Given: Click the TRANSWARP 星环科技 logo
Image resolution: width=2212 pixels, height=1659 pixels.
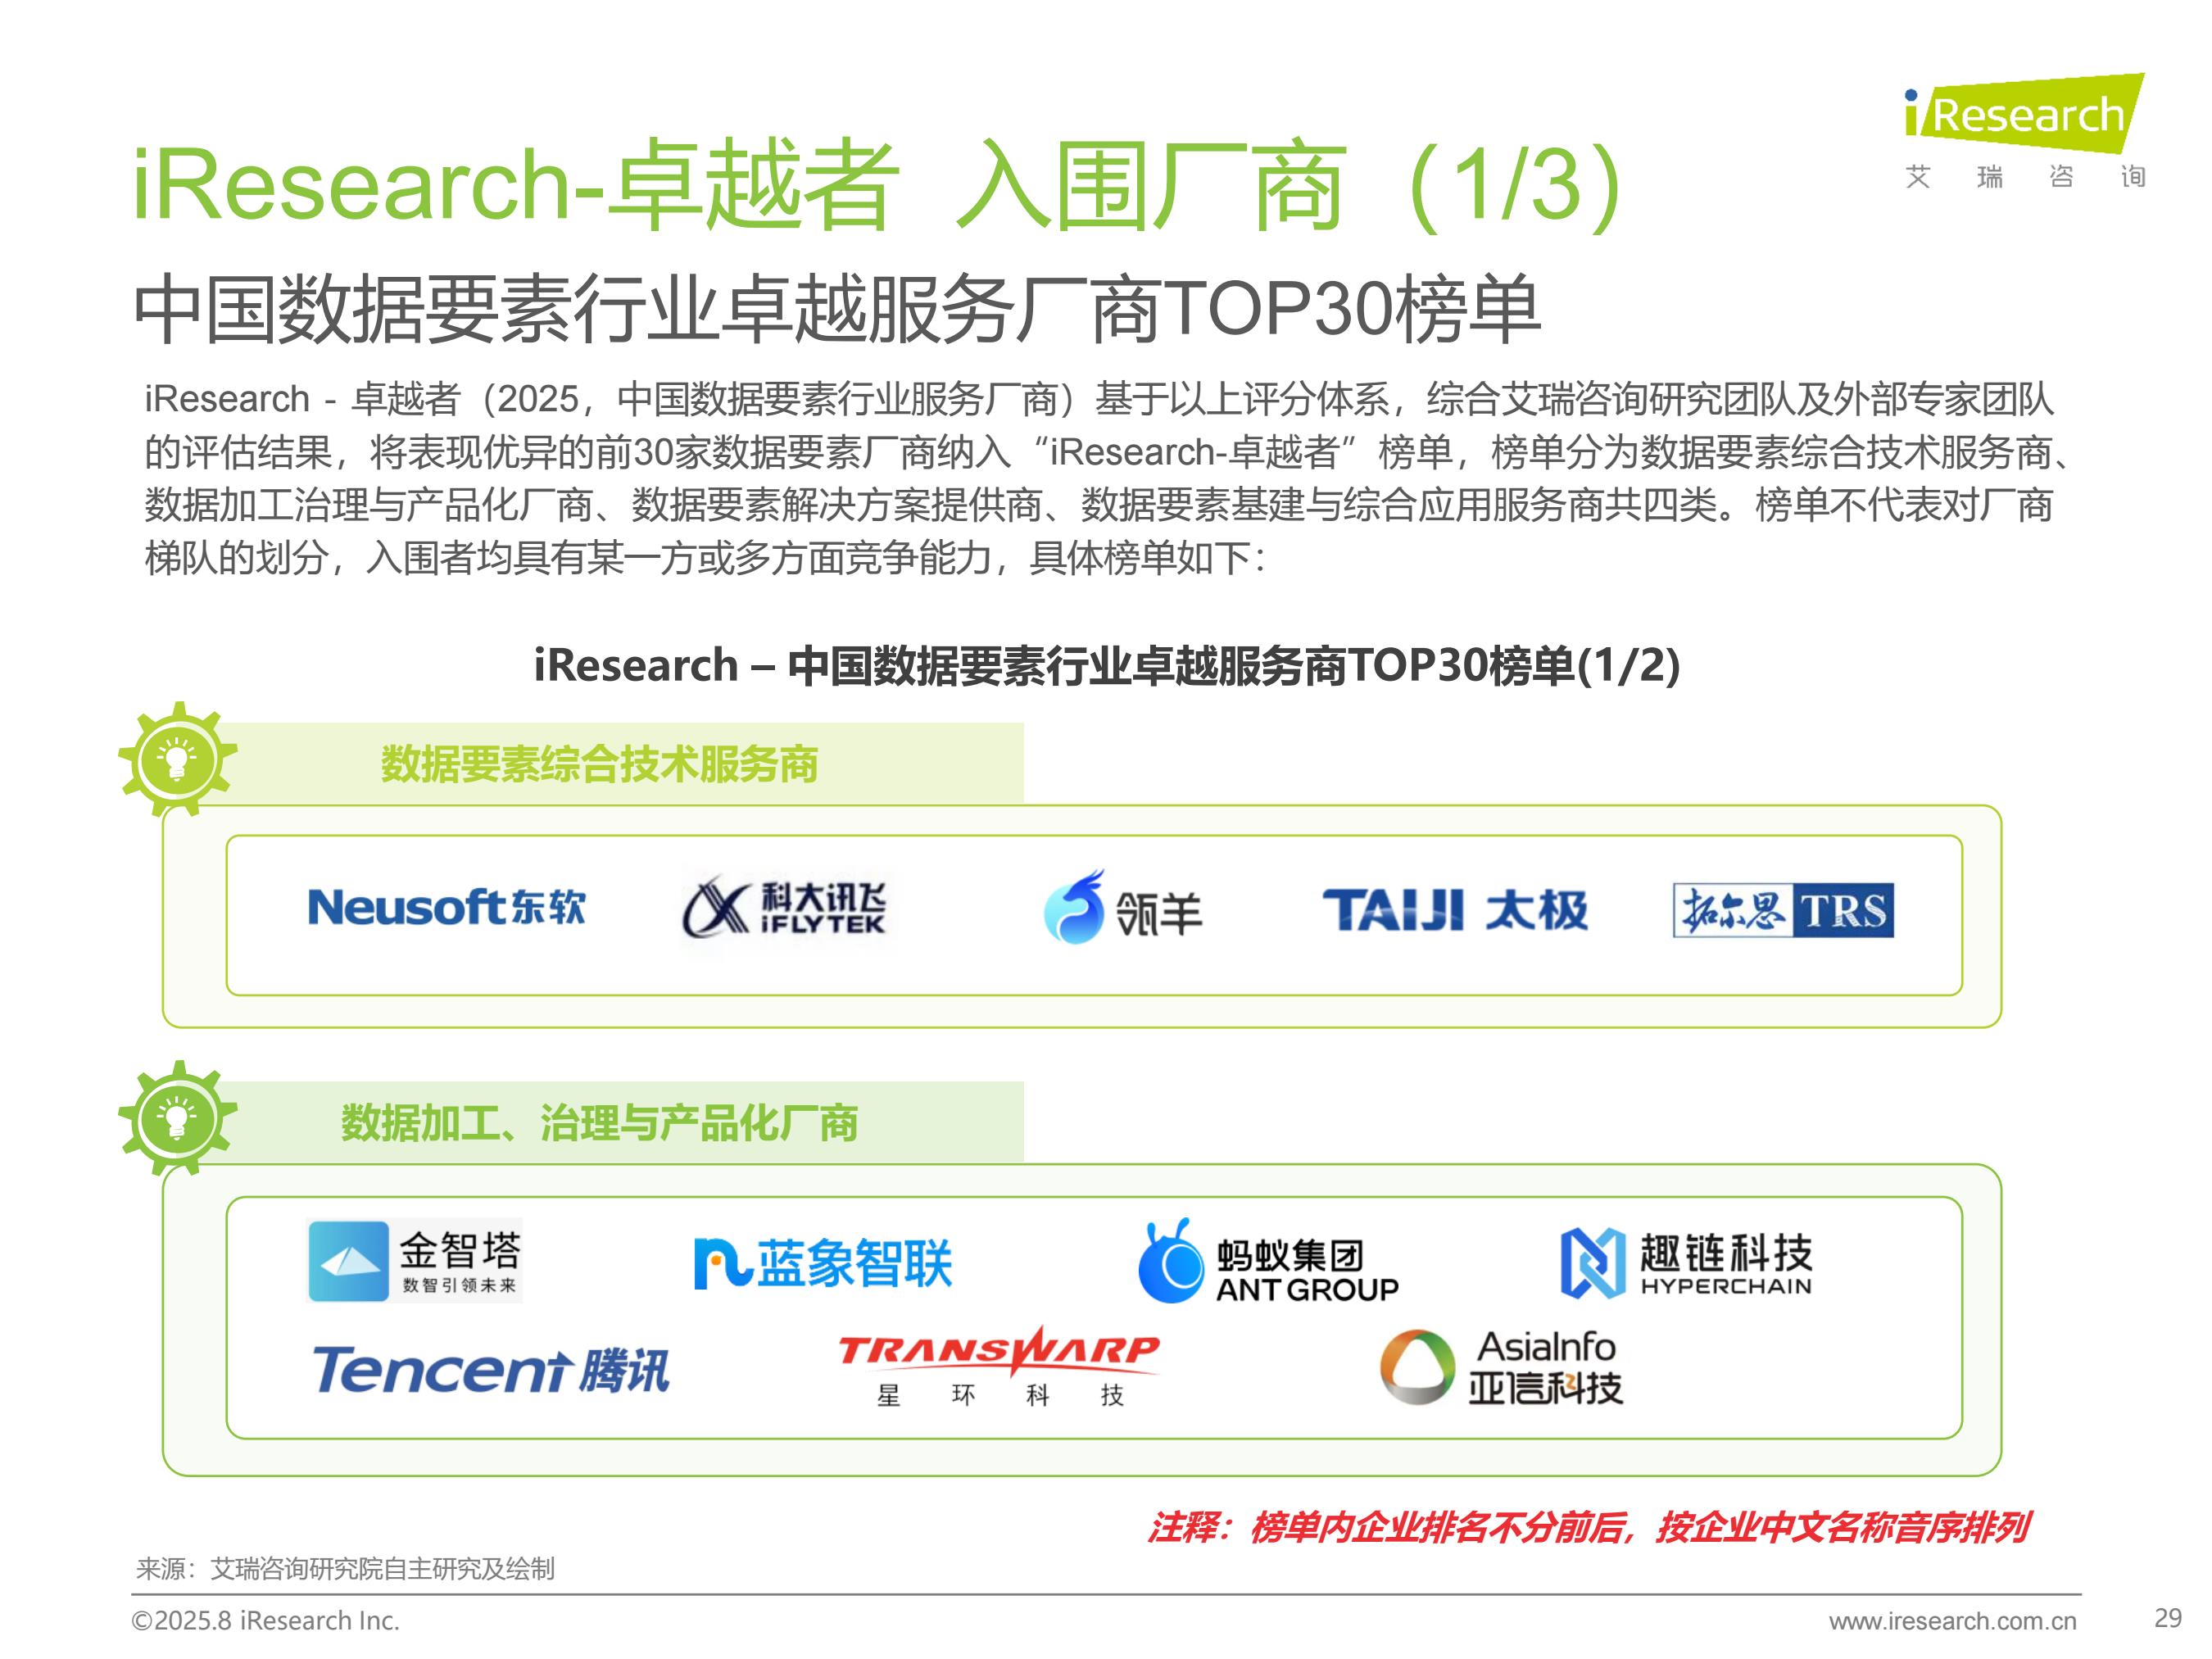Looking at the screenshot, I should [x=998, y=1367].
